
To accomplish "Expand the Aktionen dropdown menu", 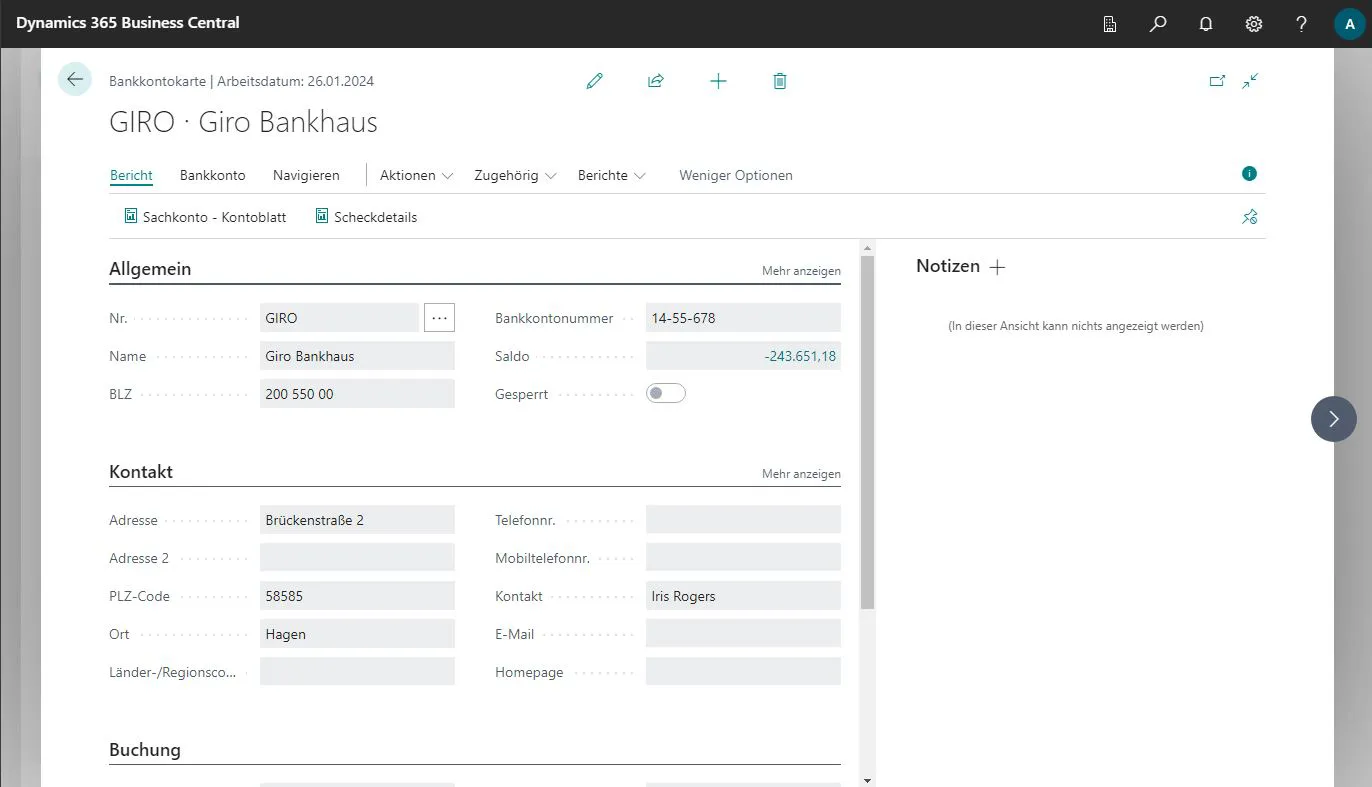I will (x=417, y=175).
